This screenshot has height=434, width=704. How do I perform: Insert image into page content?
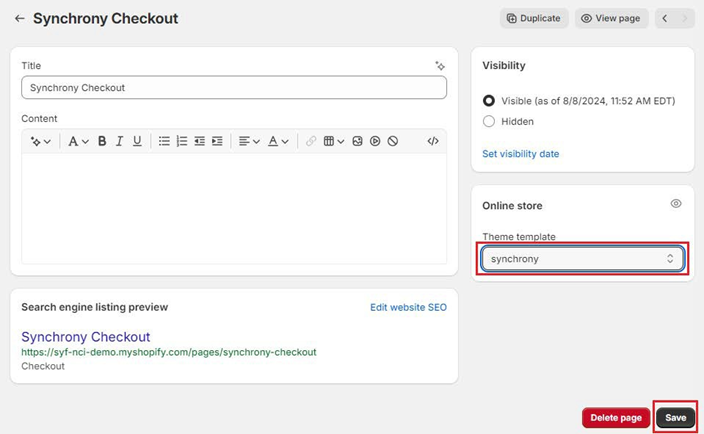tap(357, 141)
